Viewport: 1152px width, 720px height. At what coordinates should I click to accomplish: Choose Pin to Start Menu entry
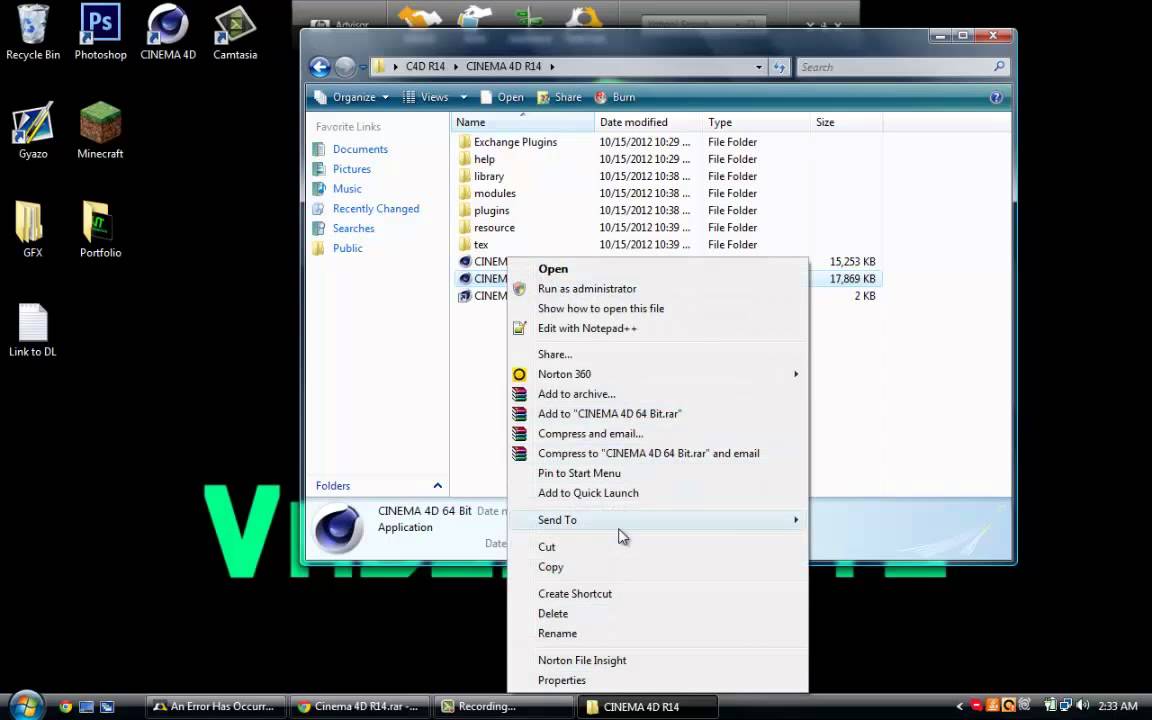(658, 473)
